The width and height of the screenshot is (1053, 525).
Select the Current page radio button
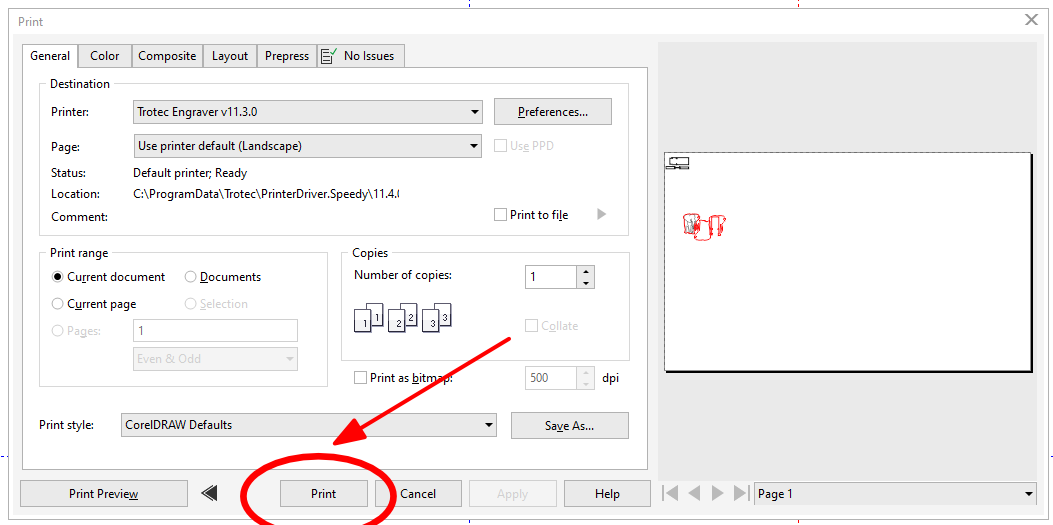58,304
